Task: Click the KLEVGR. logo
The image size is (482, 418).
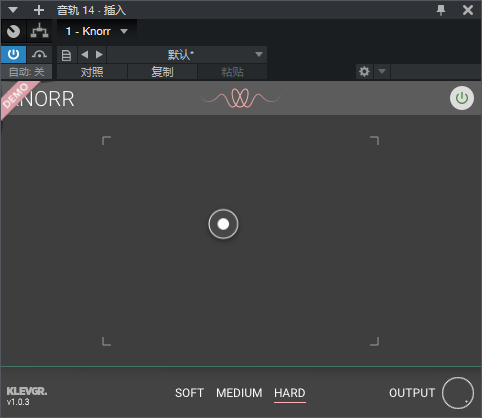Action: (x=27, y=391)
